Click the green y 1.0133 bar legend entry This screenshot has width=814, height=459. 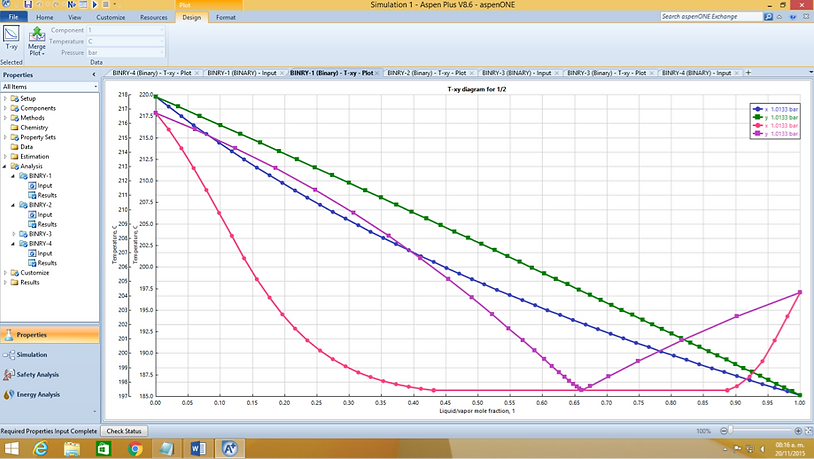tap(776, 117)
